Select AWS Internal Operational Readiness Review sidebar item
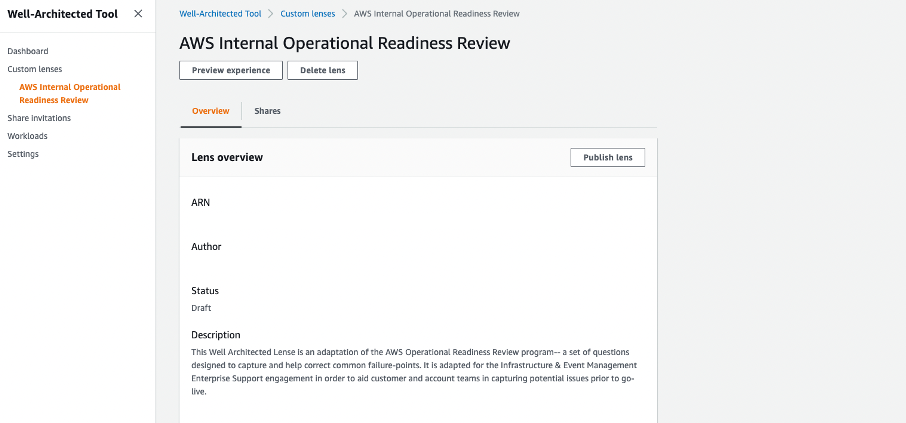The height and width of the screenshot is (423, 906). (70, 94)
